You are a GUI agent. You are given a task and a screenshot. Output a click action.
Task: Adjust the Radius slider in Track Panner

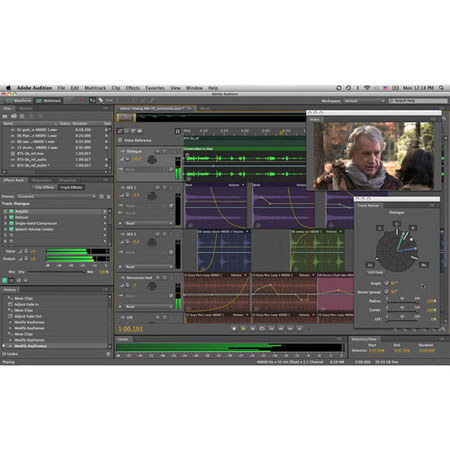(x=402, y=301)
